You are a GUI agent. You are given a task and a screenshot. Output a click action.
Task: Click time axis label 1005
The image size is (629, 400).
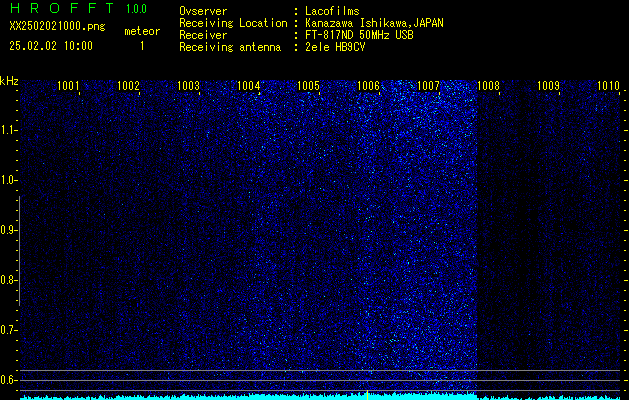308,85
